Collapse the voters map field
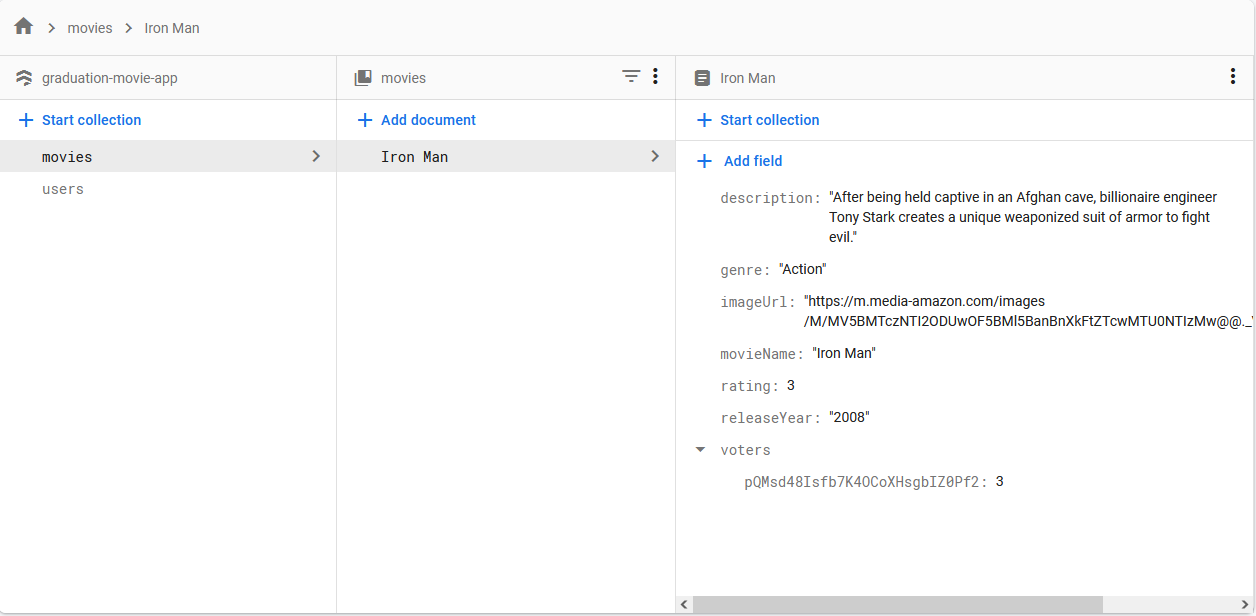Viewport: 1256px width, 616px height. [700, 450]
